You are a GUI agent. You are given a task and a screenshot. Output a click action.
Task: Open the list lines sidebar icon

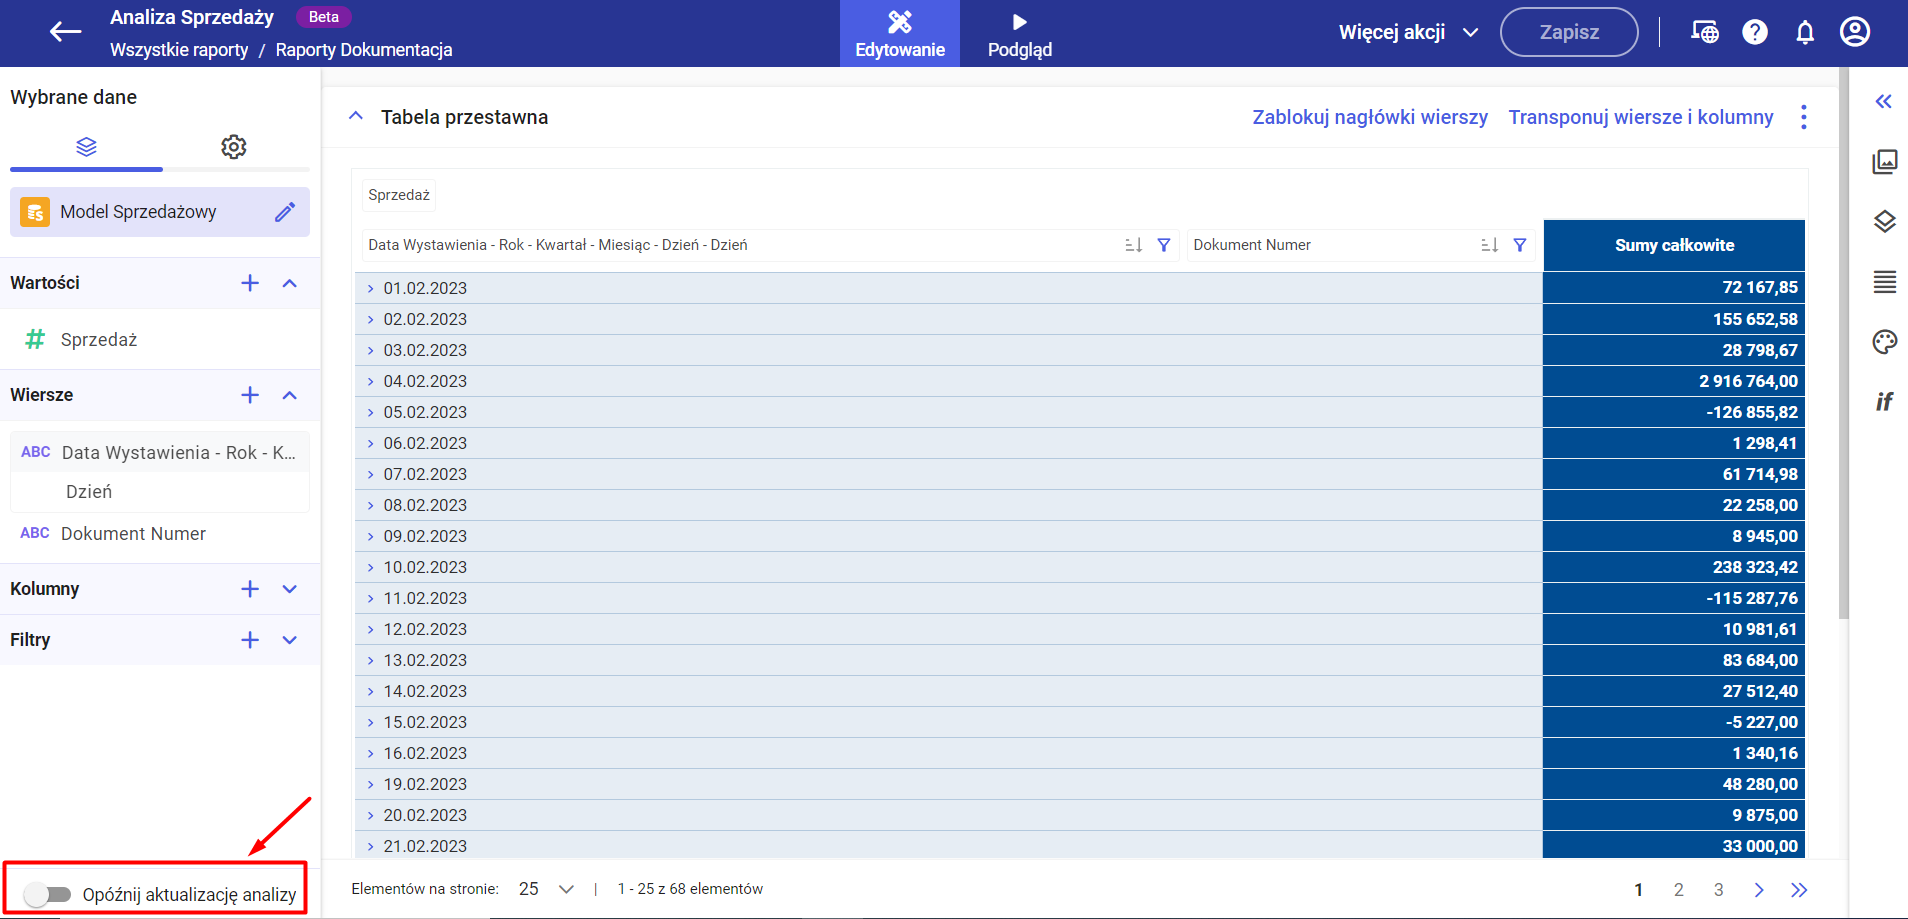pyautogui.click(x=1885, y=282)
